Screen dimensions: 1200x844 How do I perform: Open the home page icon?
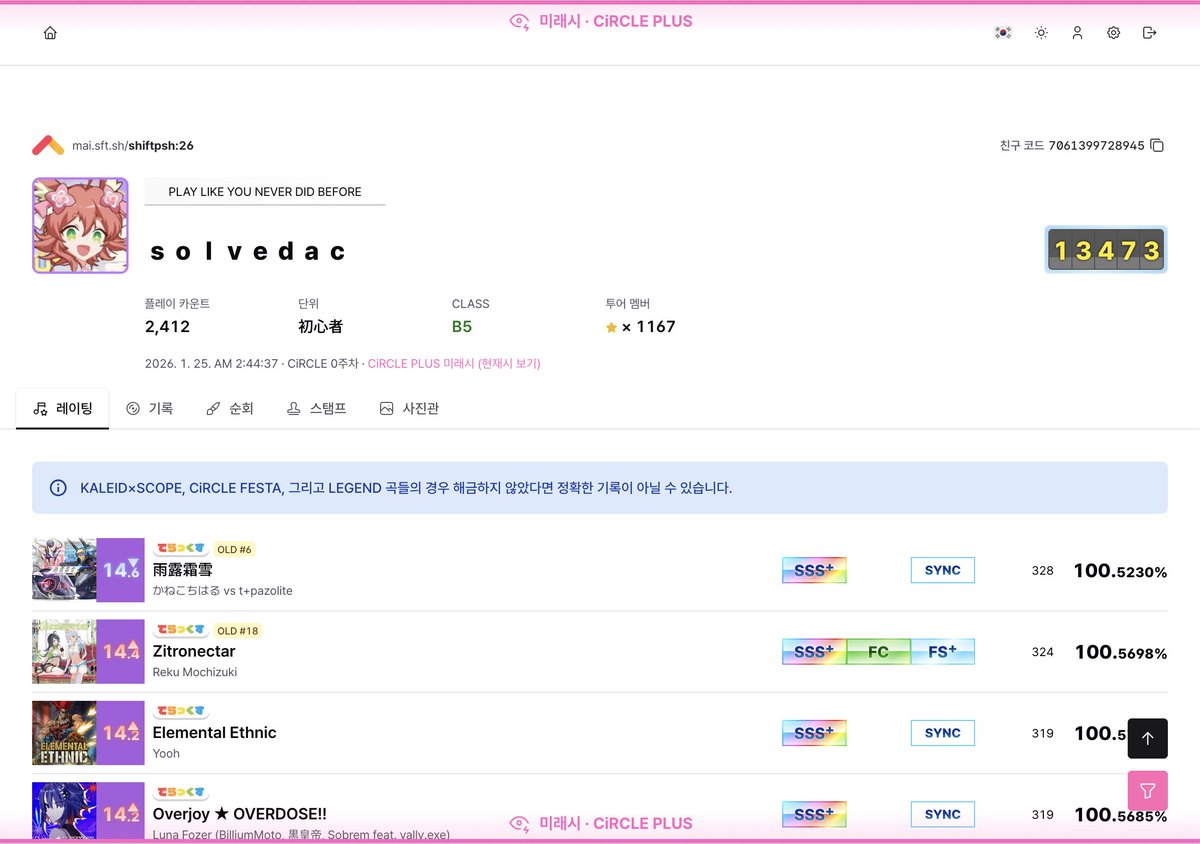(48, 32)
